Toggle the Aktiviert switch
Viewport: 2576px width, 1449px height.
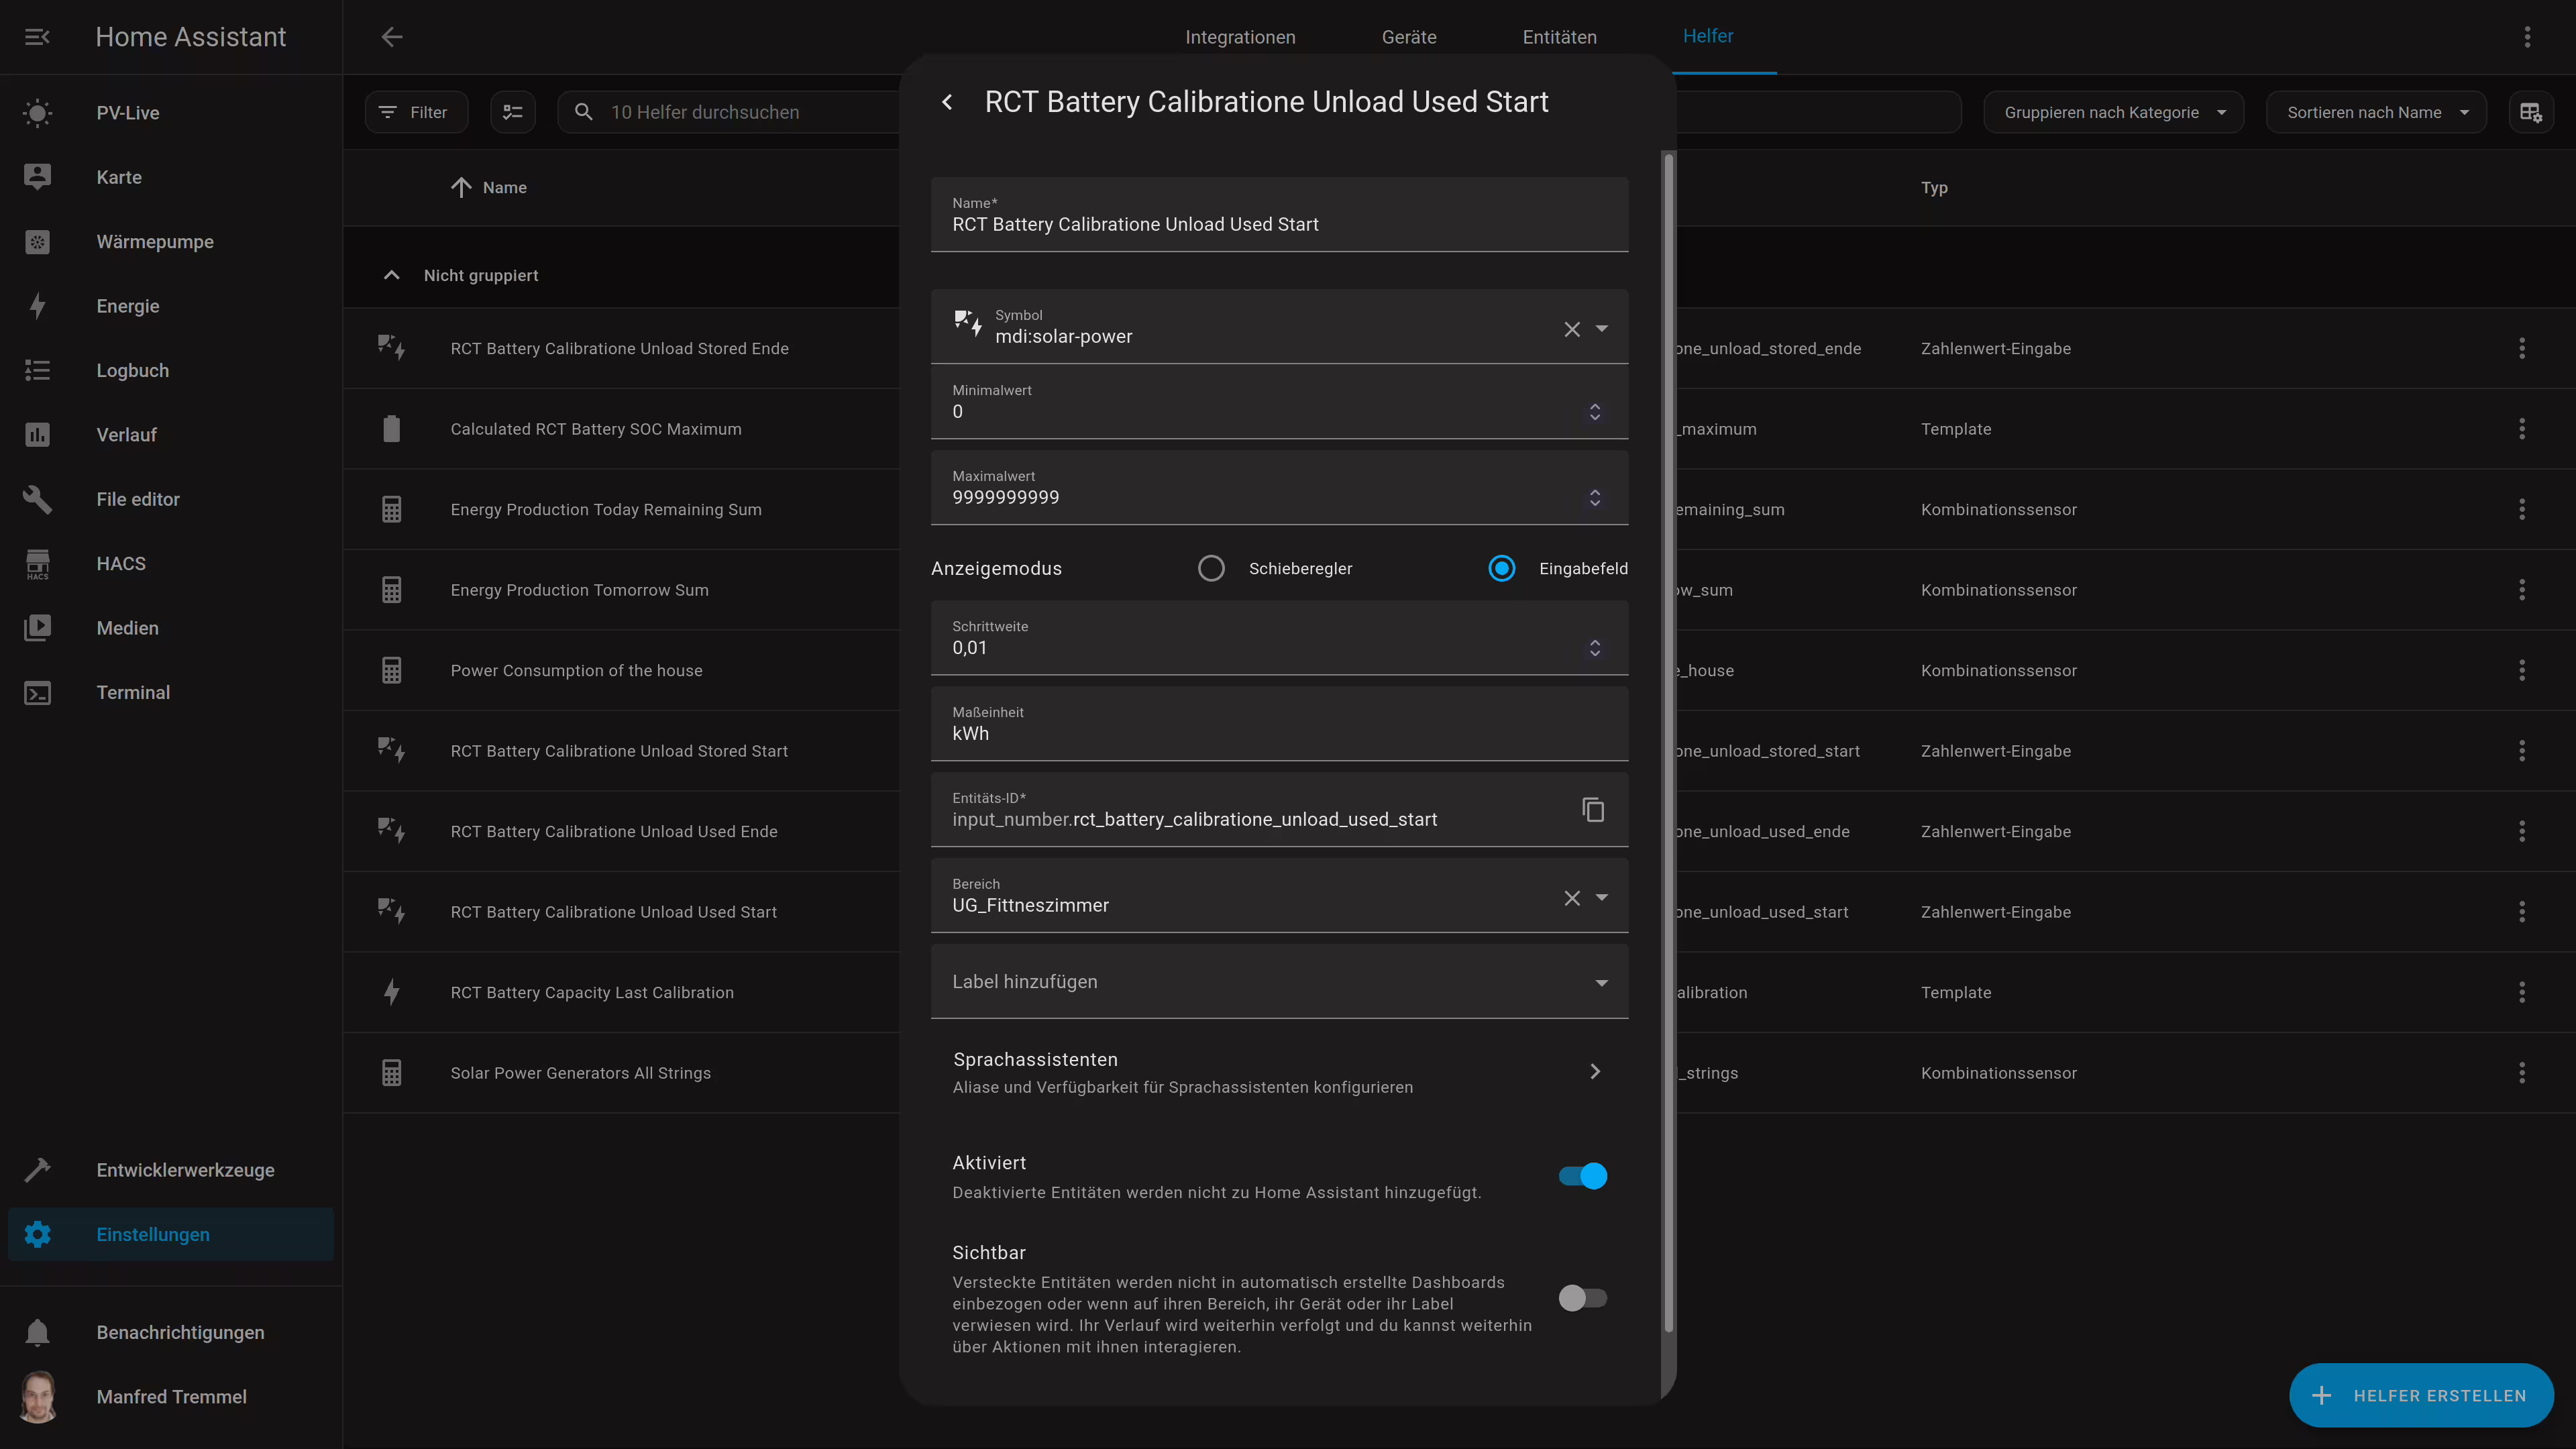[1583, 1176]
